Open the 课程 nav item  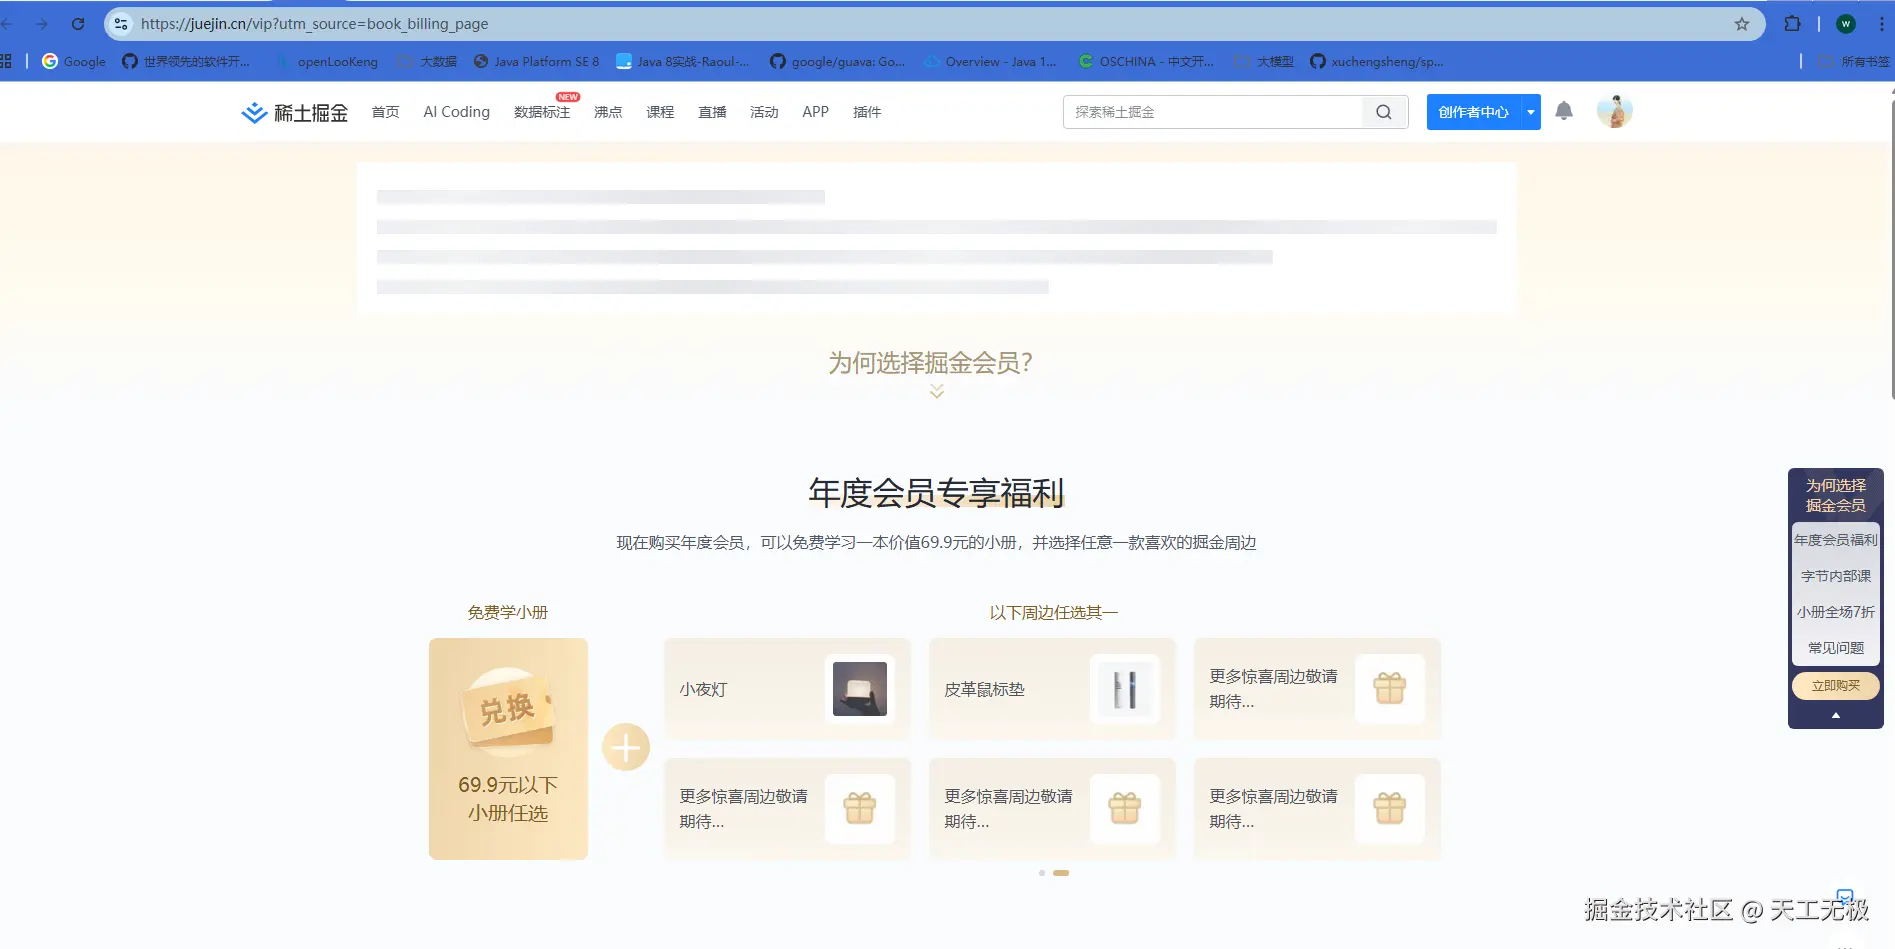pyautogui.click(x=660, y=112)
